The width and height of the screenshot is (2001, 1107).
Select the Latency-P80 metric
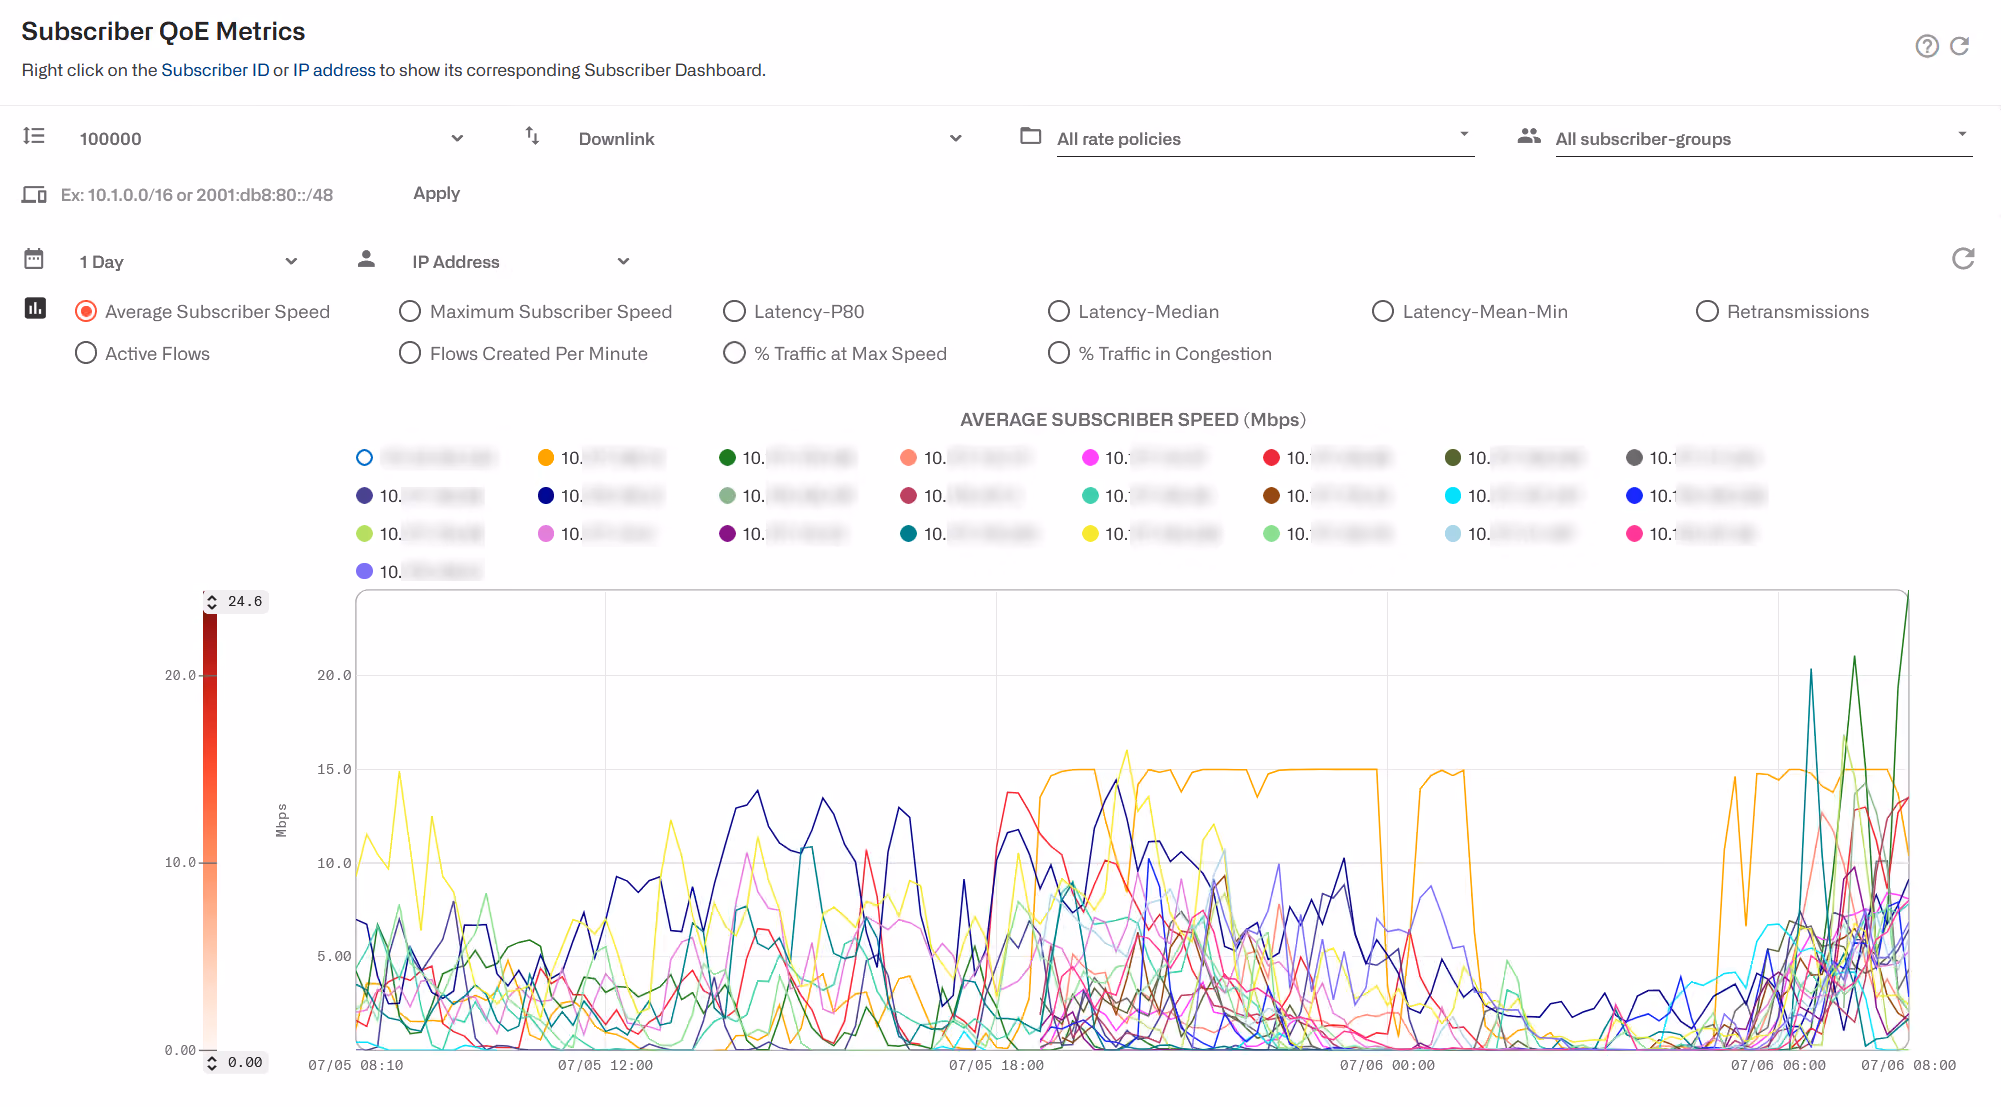[793, 311]
